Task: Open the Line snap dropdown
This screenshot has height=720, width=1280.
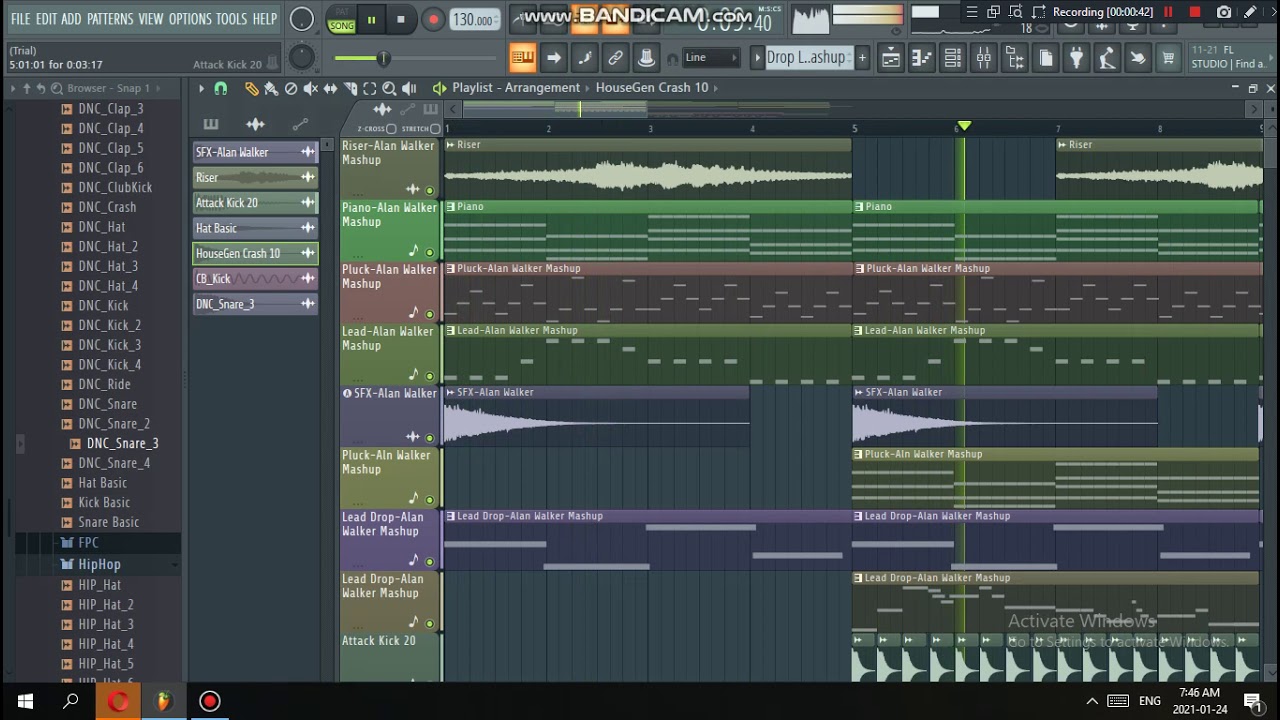Action: click(711, 58)
